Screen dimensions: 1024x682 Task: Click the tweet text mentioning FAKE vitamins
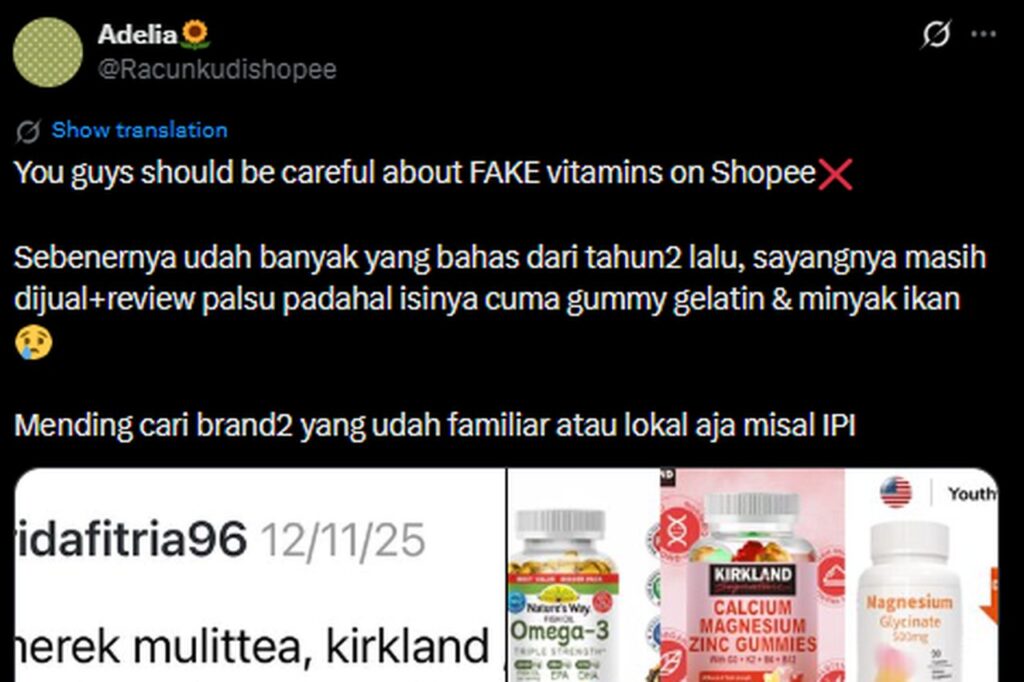click(x=433, y=174)
